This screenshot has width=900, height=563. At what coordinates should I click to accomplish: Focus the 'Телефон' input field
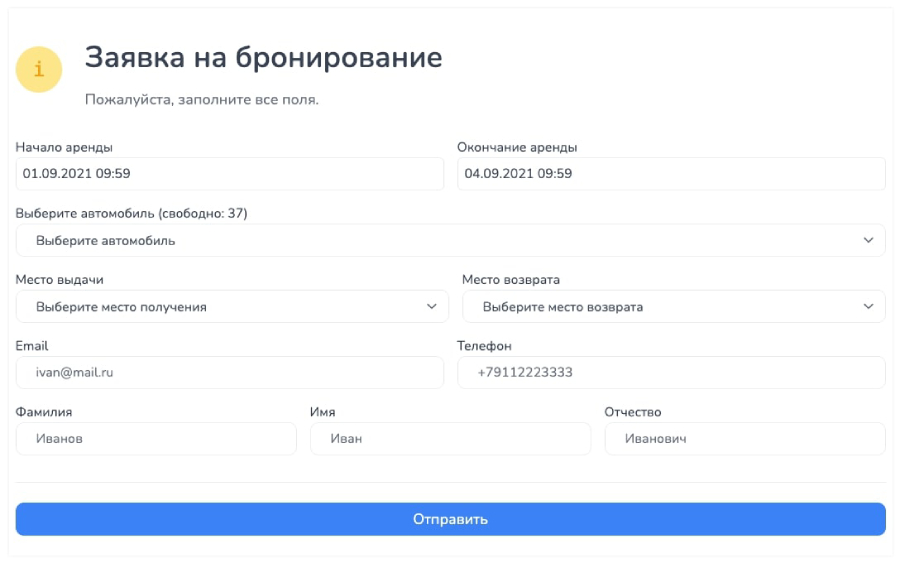coord(671,372)
